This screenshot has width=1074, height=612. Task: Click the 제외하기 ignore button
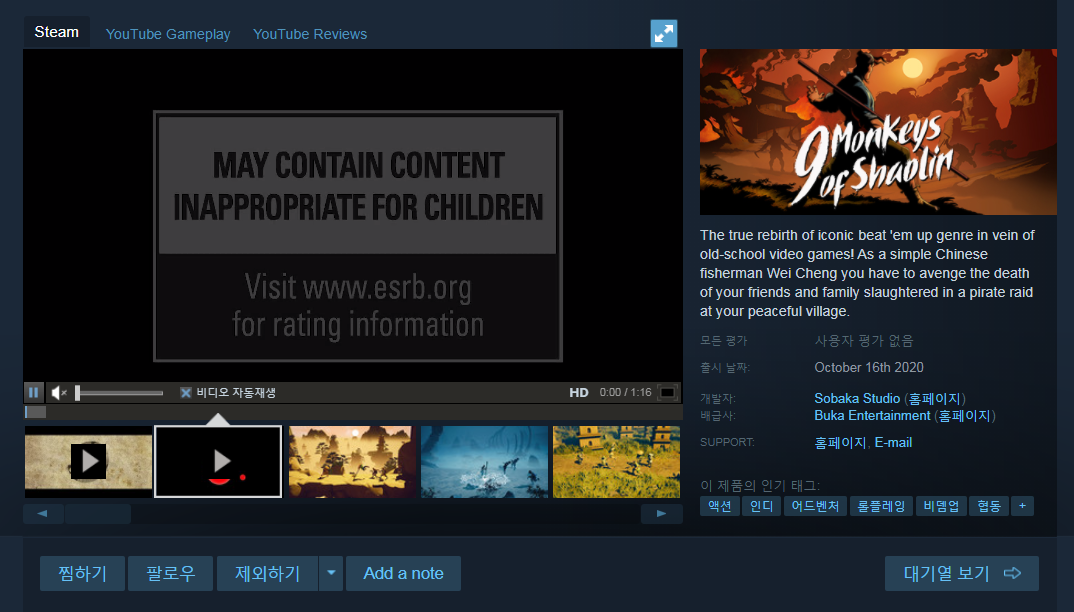pos(268,573)
